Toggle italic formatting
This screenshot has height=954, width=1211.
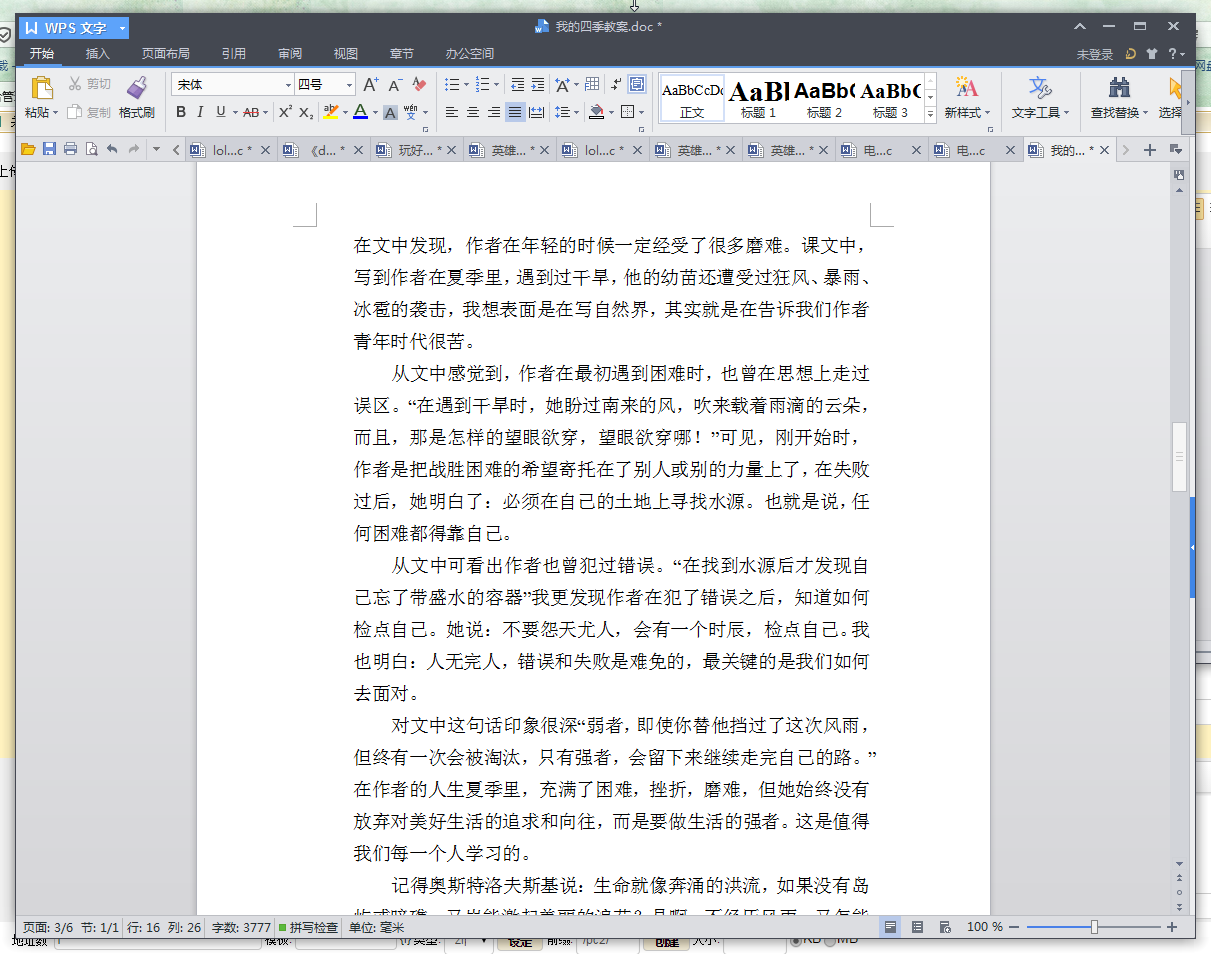200,112
